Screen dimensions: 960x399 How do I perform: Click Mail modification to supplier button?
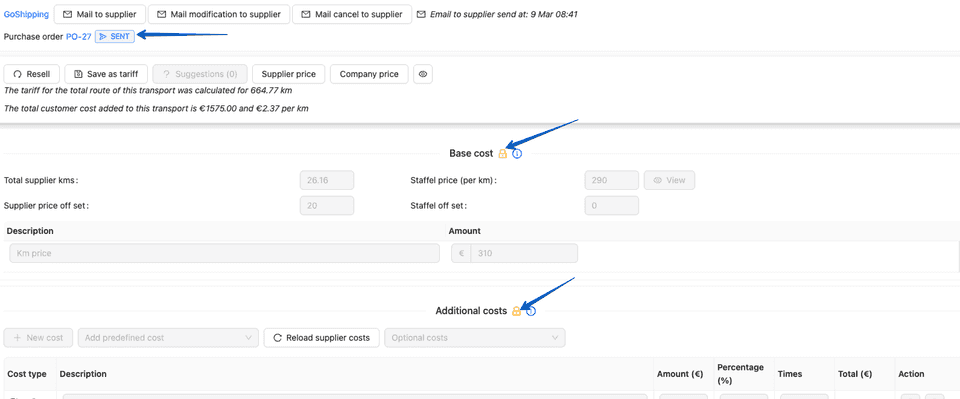click(x=219, y=14)
